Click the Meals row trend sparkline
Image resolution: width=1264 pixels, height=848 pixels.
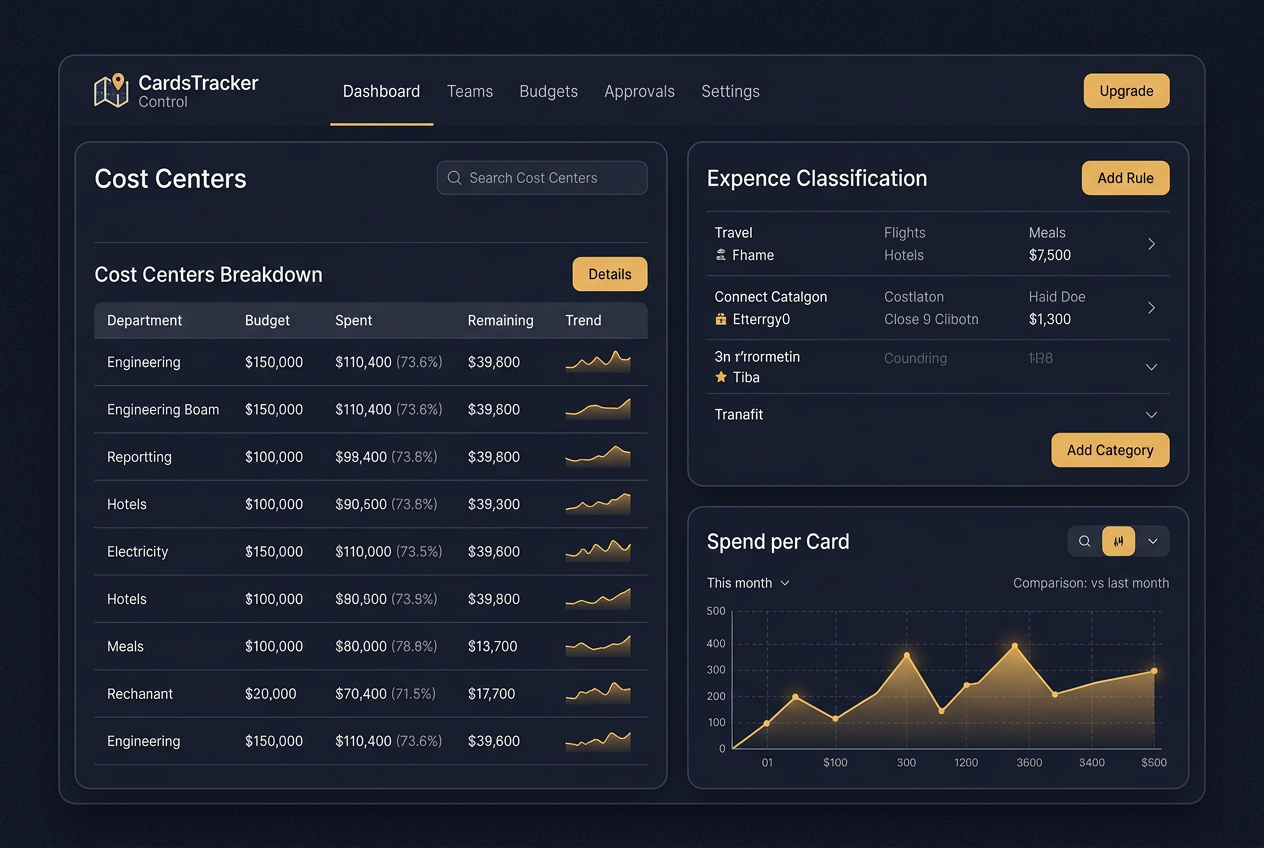point(598,645)
